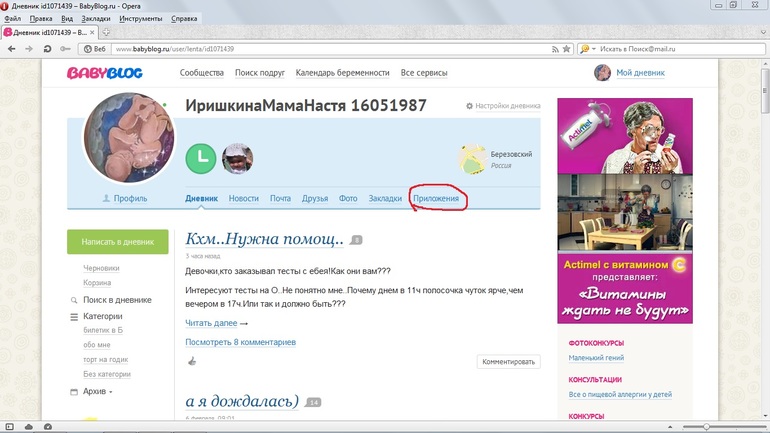The height and width of the screenshot is (433, 770).
Task: Click the browser Reload button
Action: 46,48
